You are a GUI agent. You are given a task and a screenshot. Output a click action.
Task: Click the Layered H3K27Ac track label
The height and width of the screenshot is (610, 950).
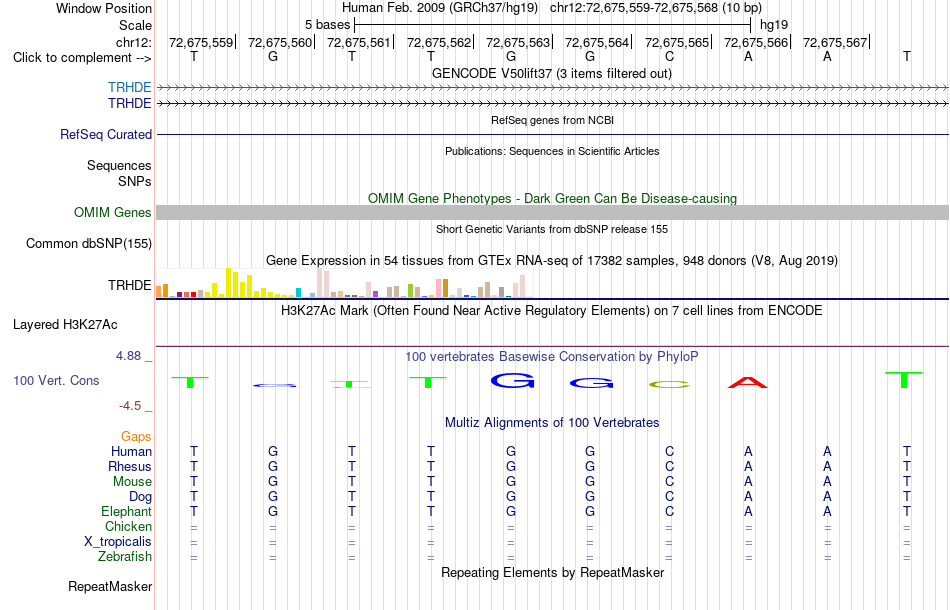(x=65, y=325)
